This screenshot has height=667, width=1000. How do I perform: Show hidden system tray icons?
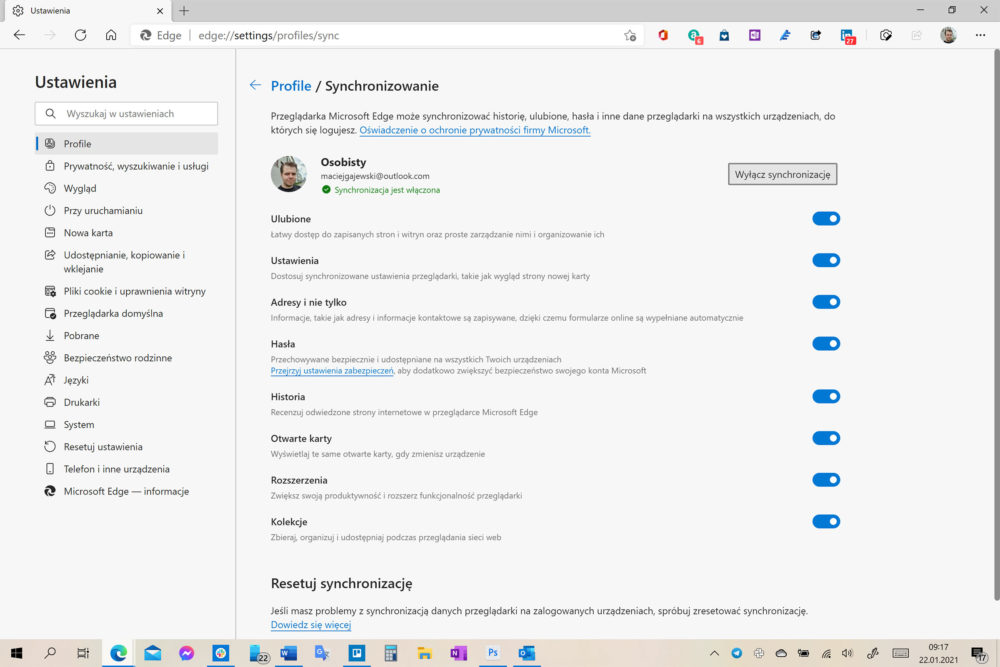(x=714, y=653)
